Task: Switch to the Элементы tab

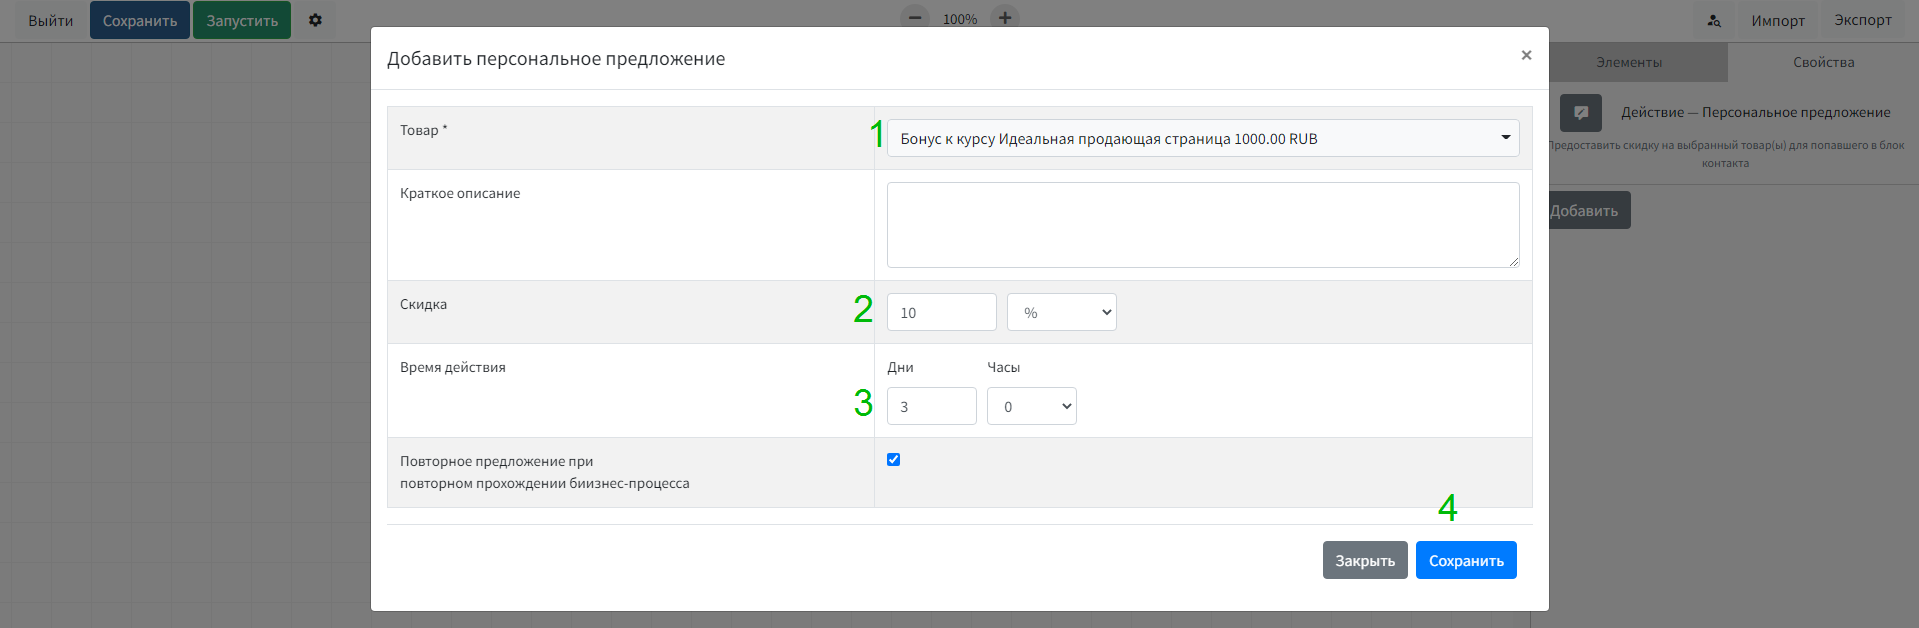Action: point(1629,62)
